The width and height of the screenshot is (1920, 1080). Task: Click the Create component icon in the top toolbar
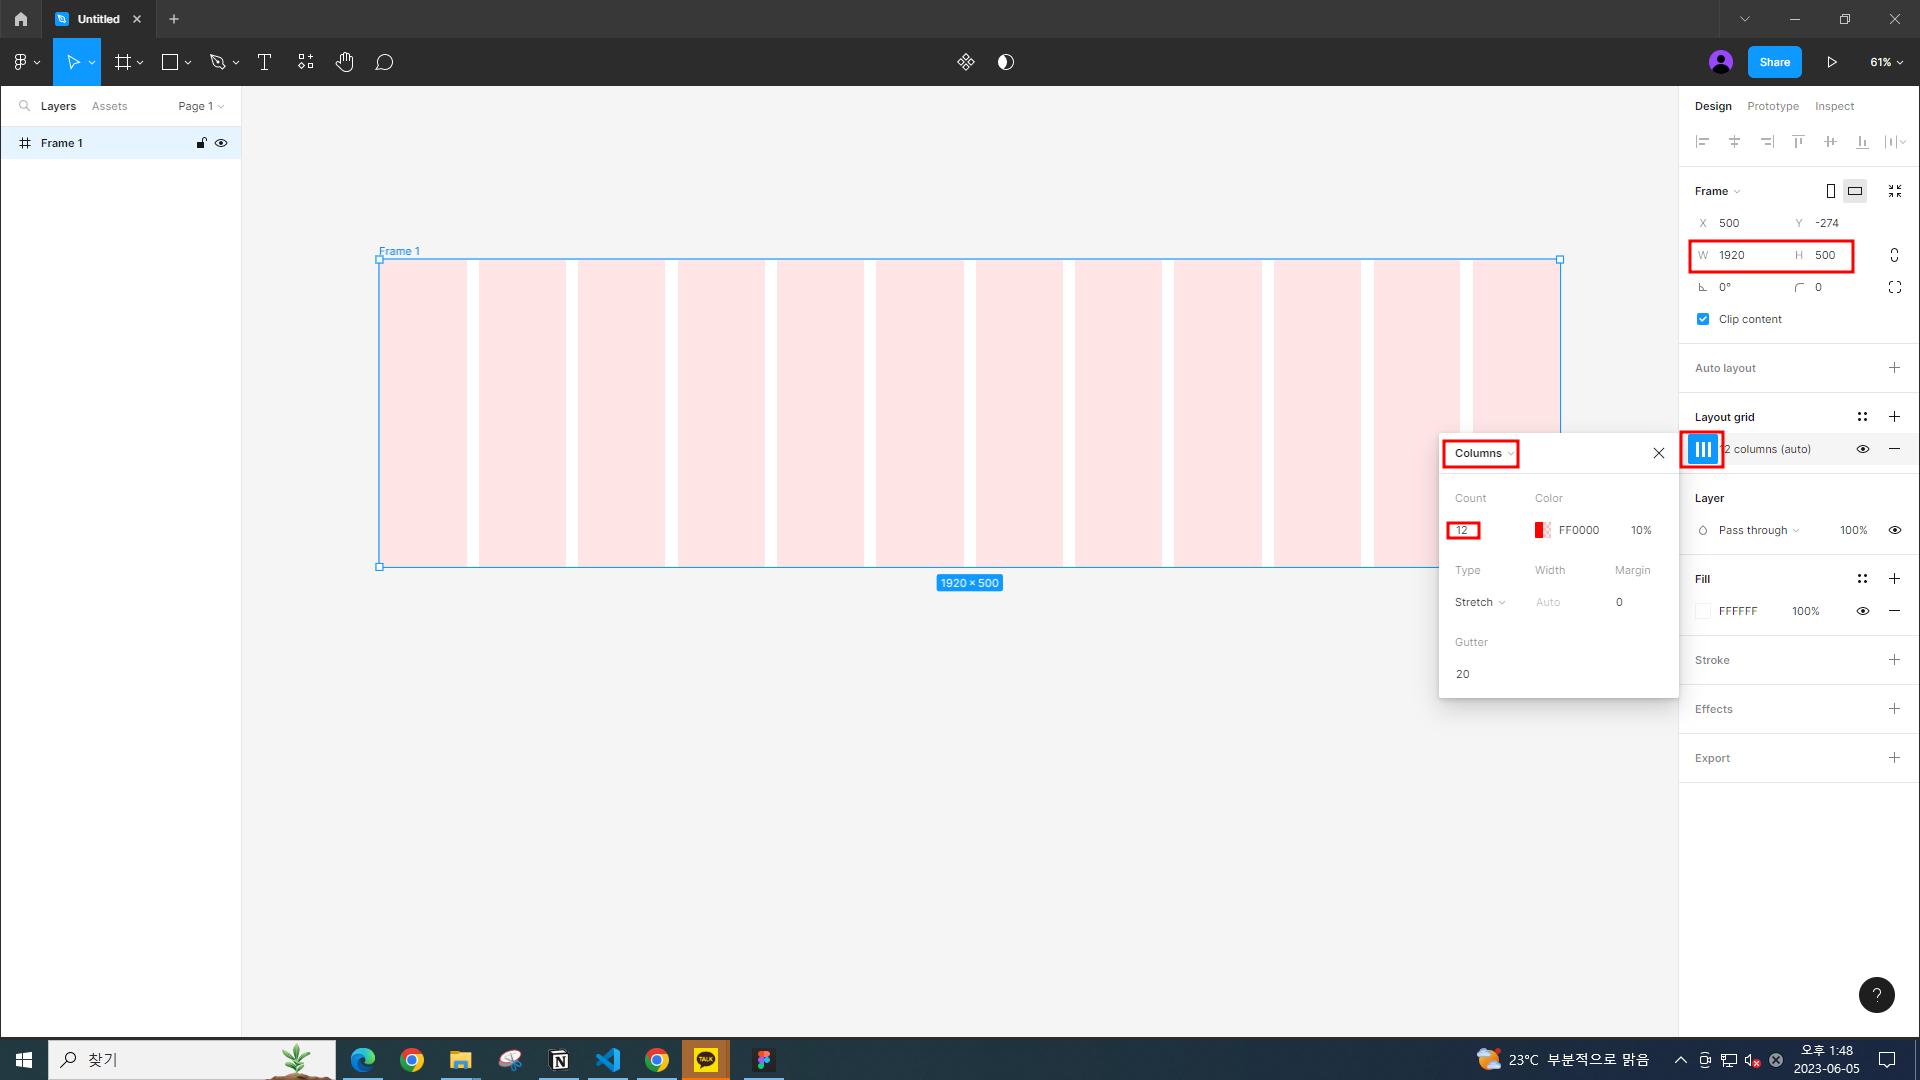pyautogui.click(x=965, y=62)
